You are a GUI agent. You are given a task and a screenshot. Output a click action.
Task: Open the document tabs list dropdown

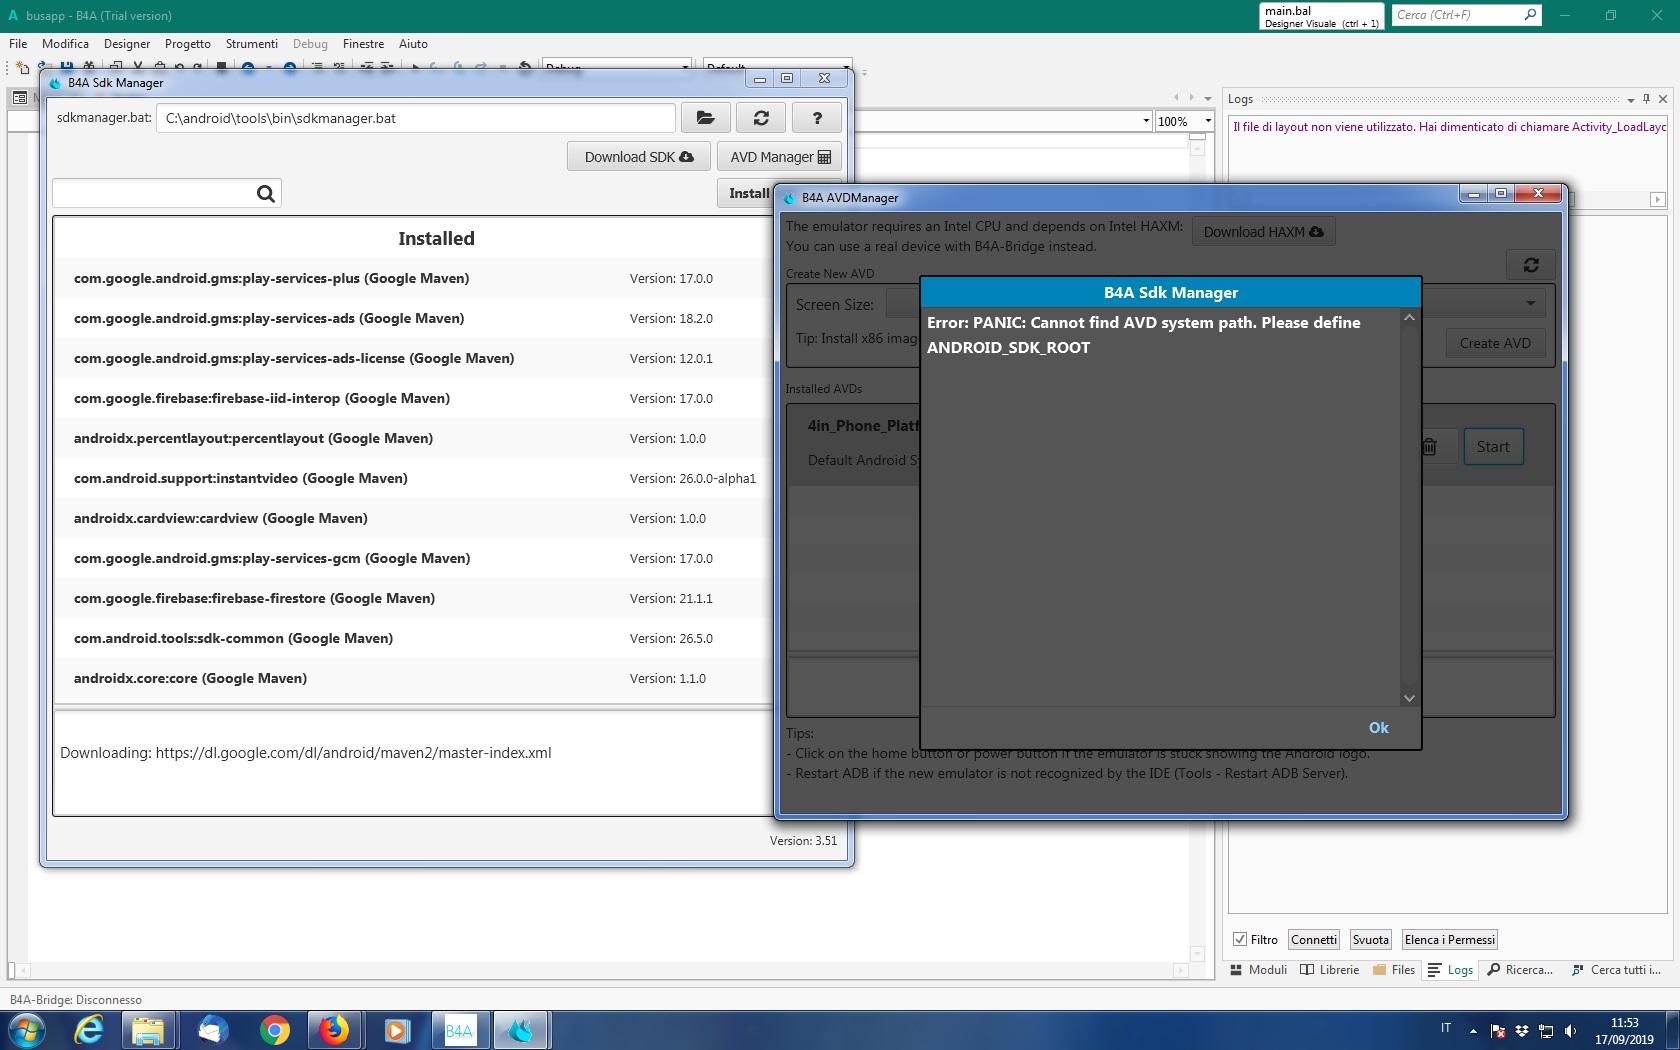point(1208,98)
